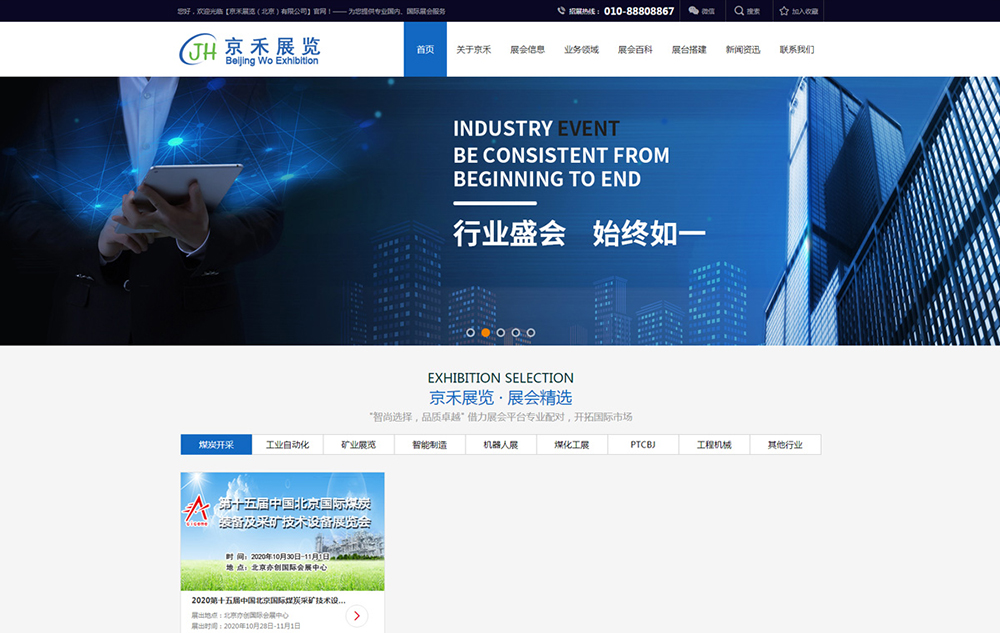This screenshot has height=633, width=1000.
Task: Go to 联系我们 contact page
Action: 797,50
